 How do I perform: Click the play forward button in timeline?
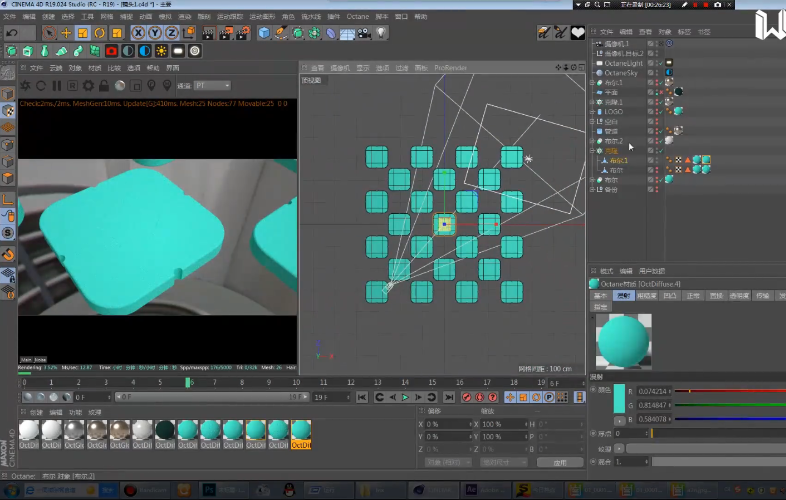(x=404, y=397)
